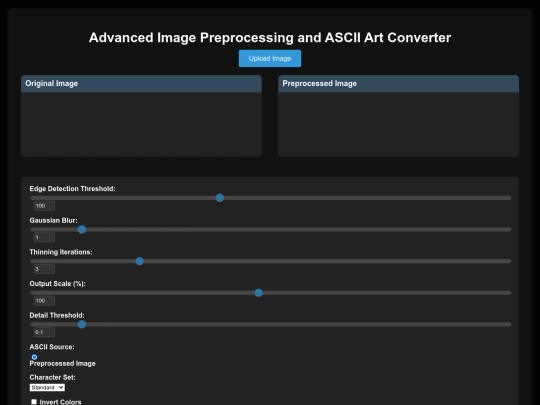Focus the Gaussian Blur number field

click(x=44, y=237)
